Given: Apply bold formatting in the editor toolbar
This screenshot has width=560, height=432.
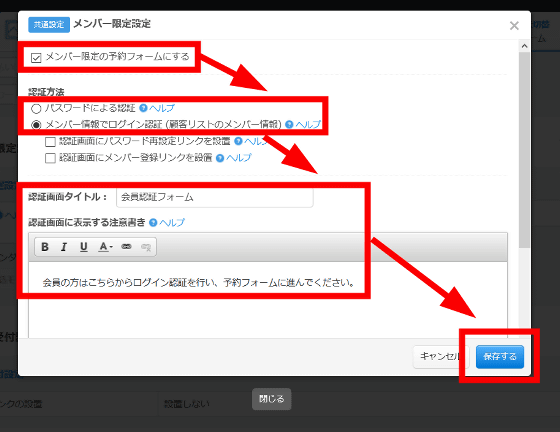Looking at the screenshot, I should pyautogui.click(x=45, y=247).
